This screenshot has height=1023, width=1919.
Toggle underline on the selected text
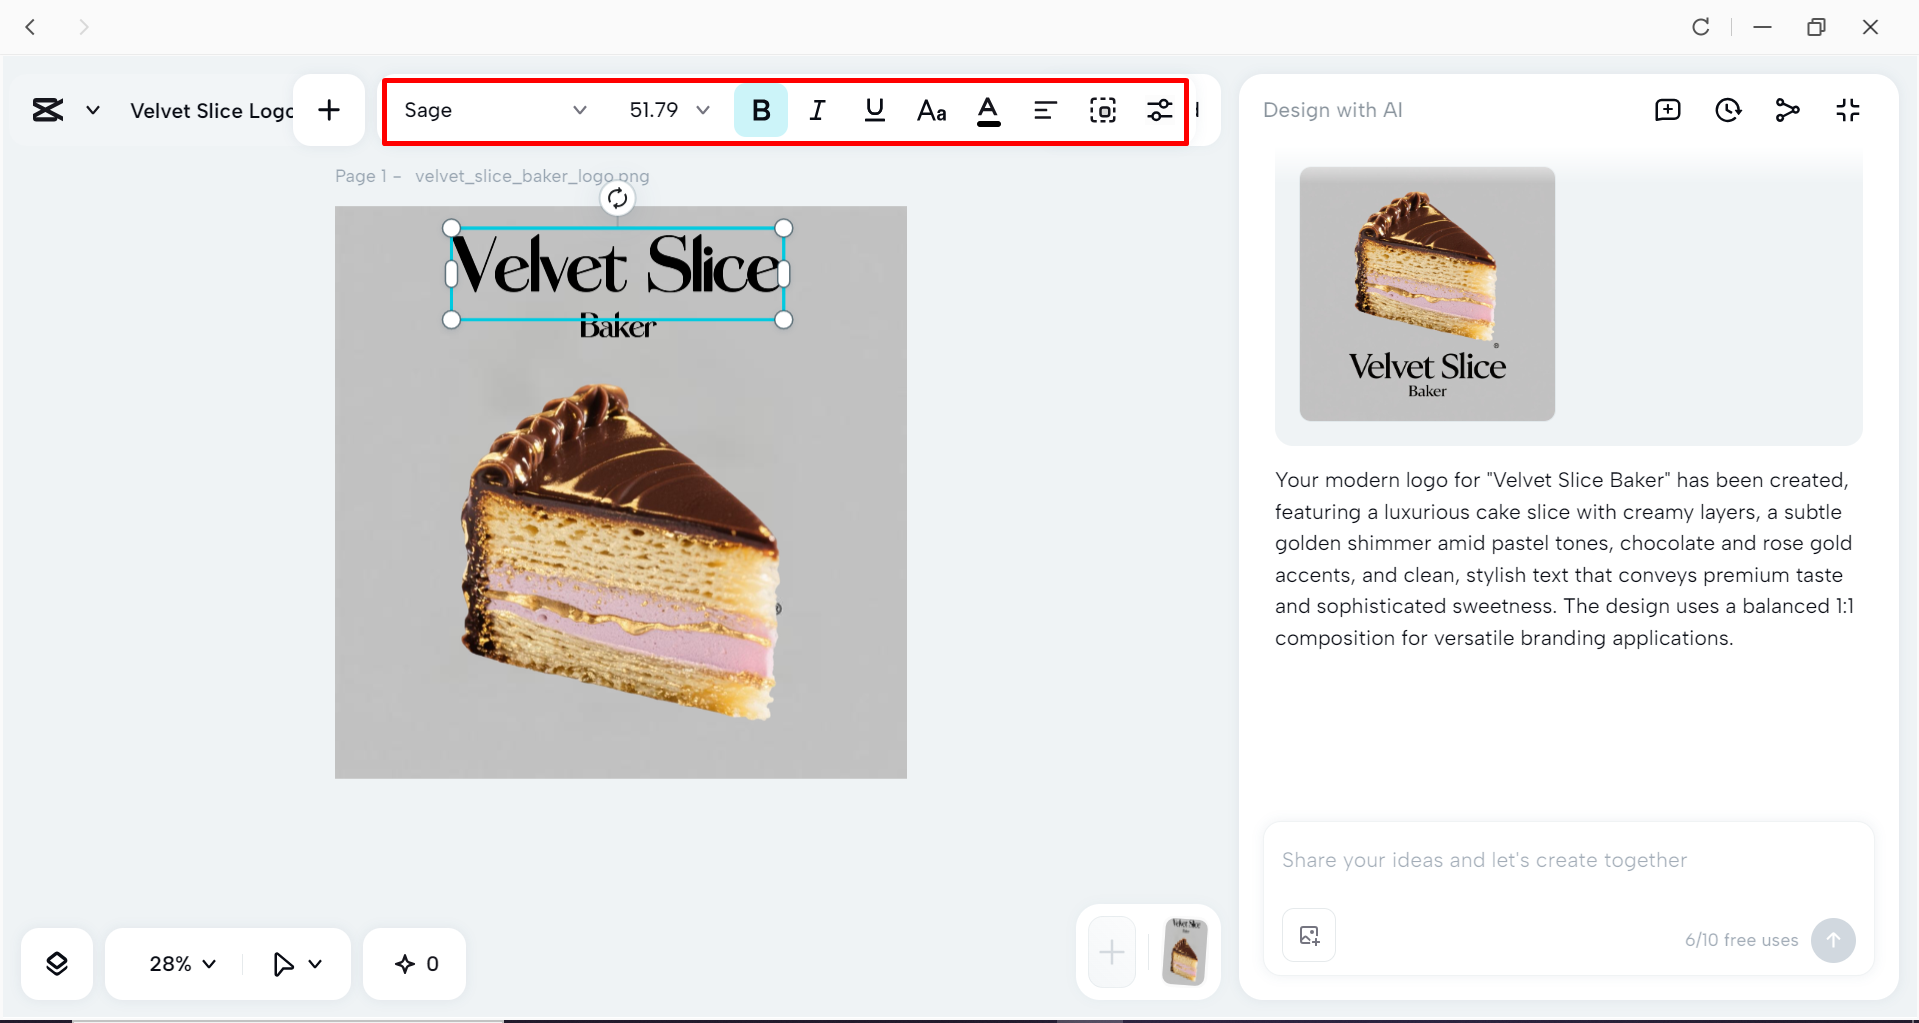[x=874, y=110]
